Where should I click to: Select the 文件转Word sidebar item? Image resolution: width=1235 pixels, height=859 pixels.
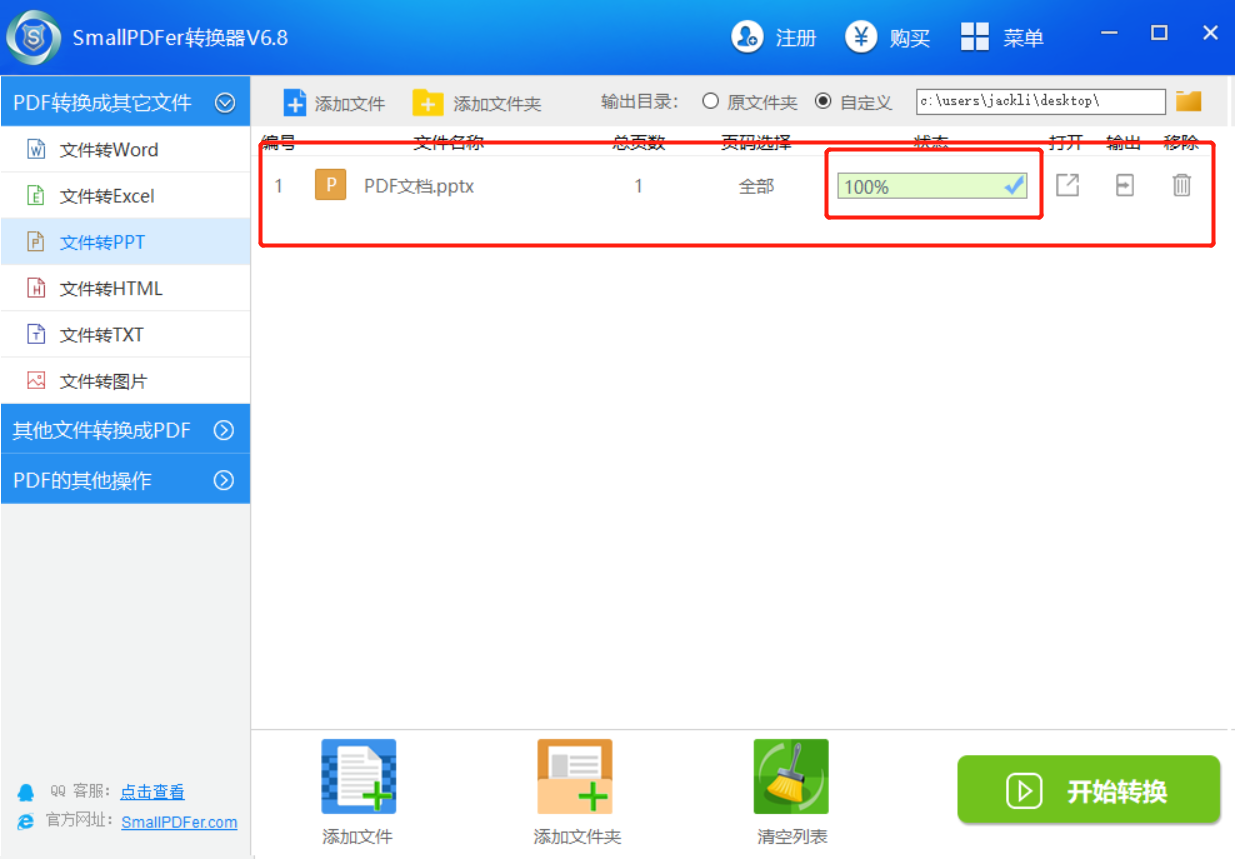125,150
